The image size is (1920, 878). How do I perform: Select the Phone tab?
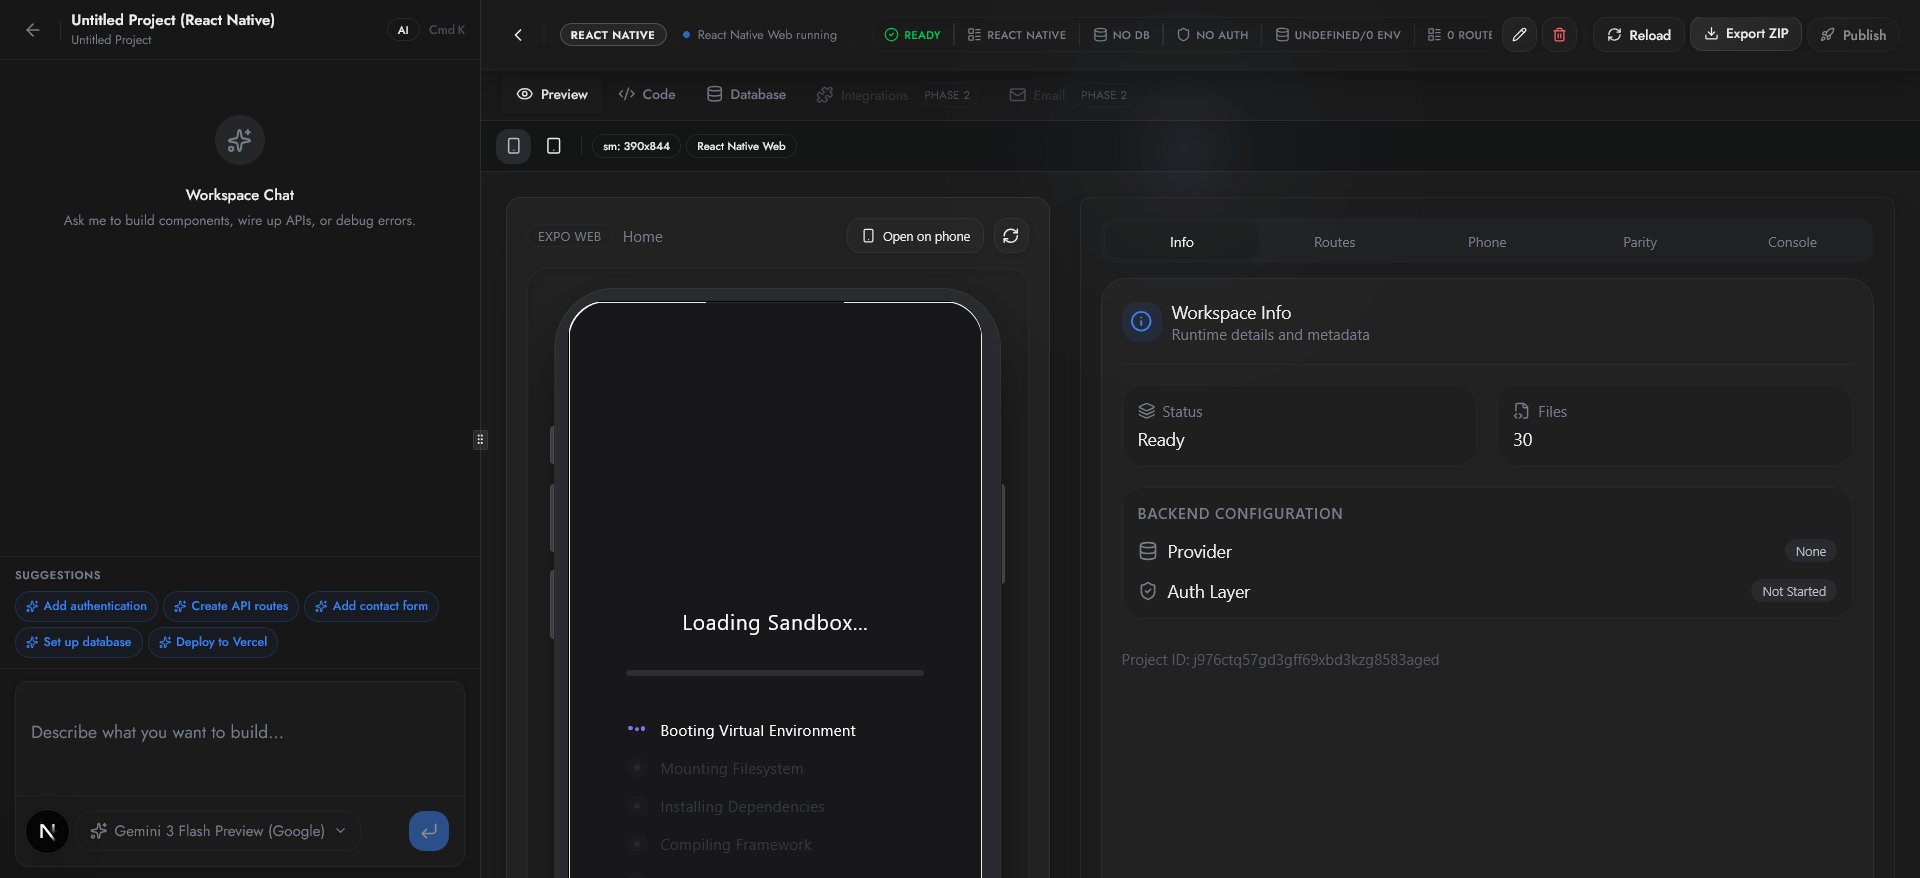click(x=1487, y=242)
